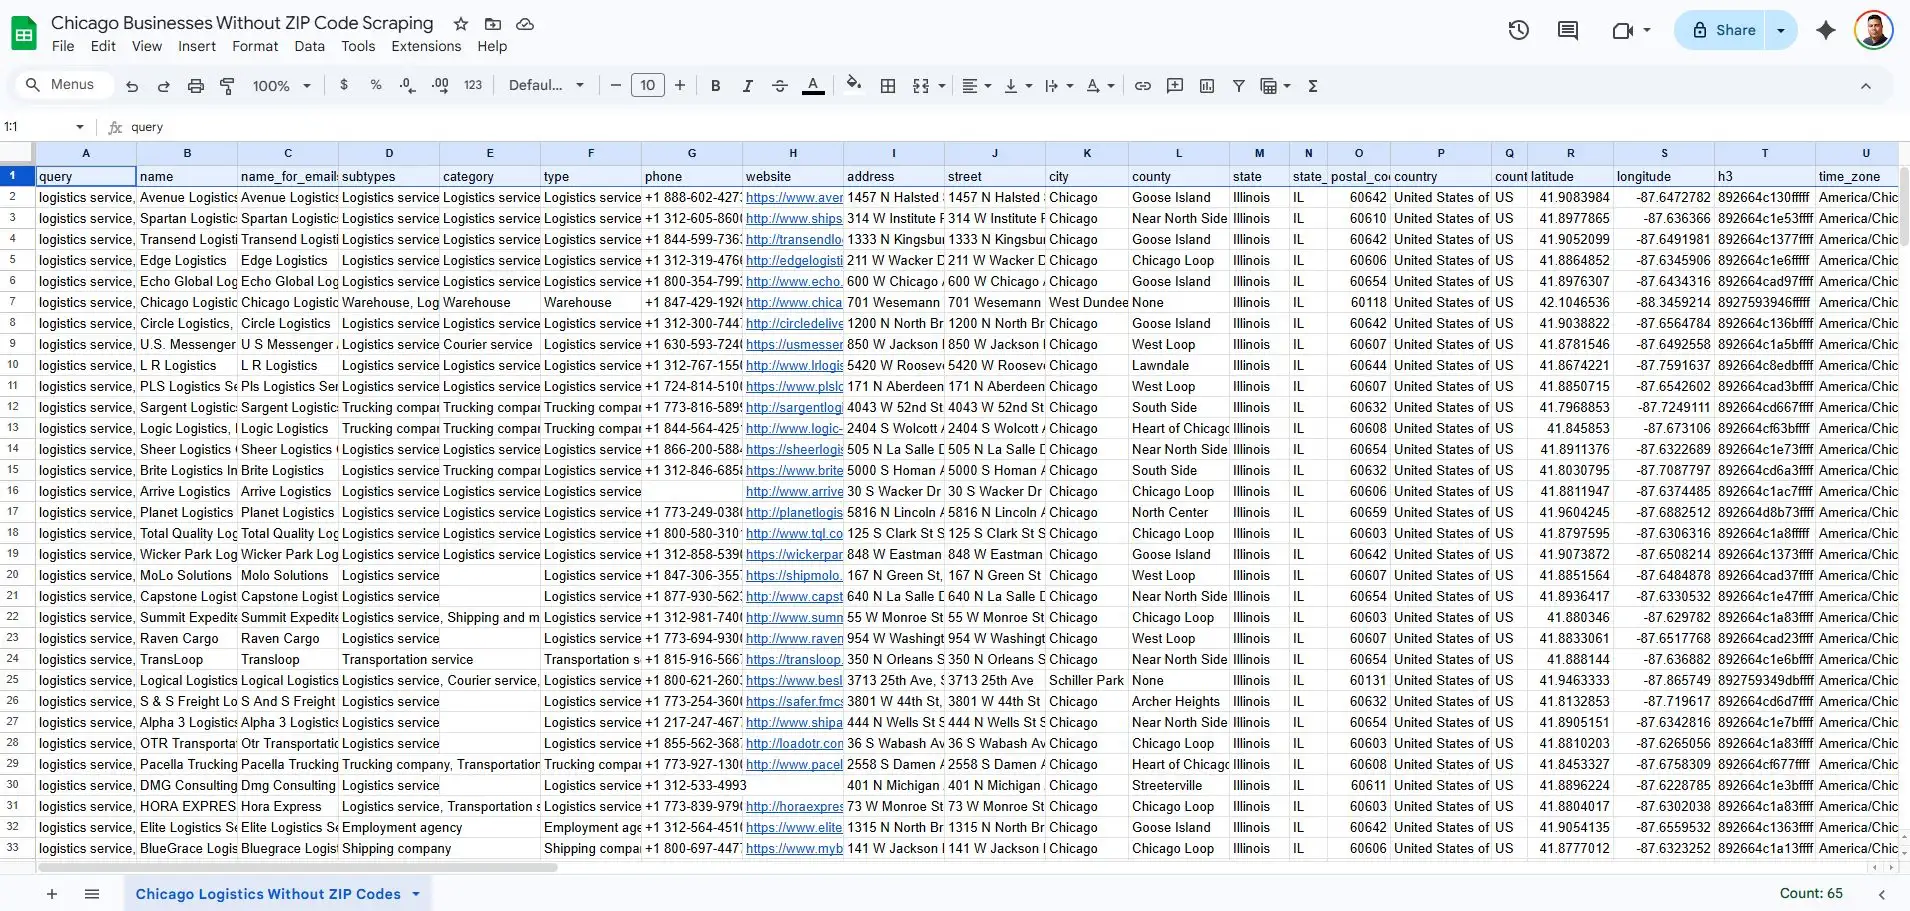1910x911 pixels.
Task: Click the font size input field
Action: (647, 86)
